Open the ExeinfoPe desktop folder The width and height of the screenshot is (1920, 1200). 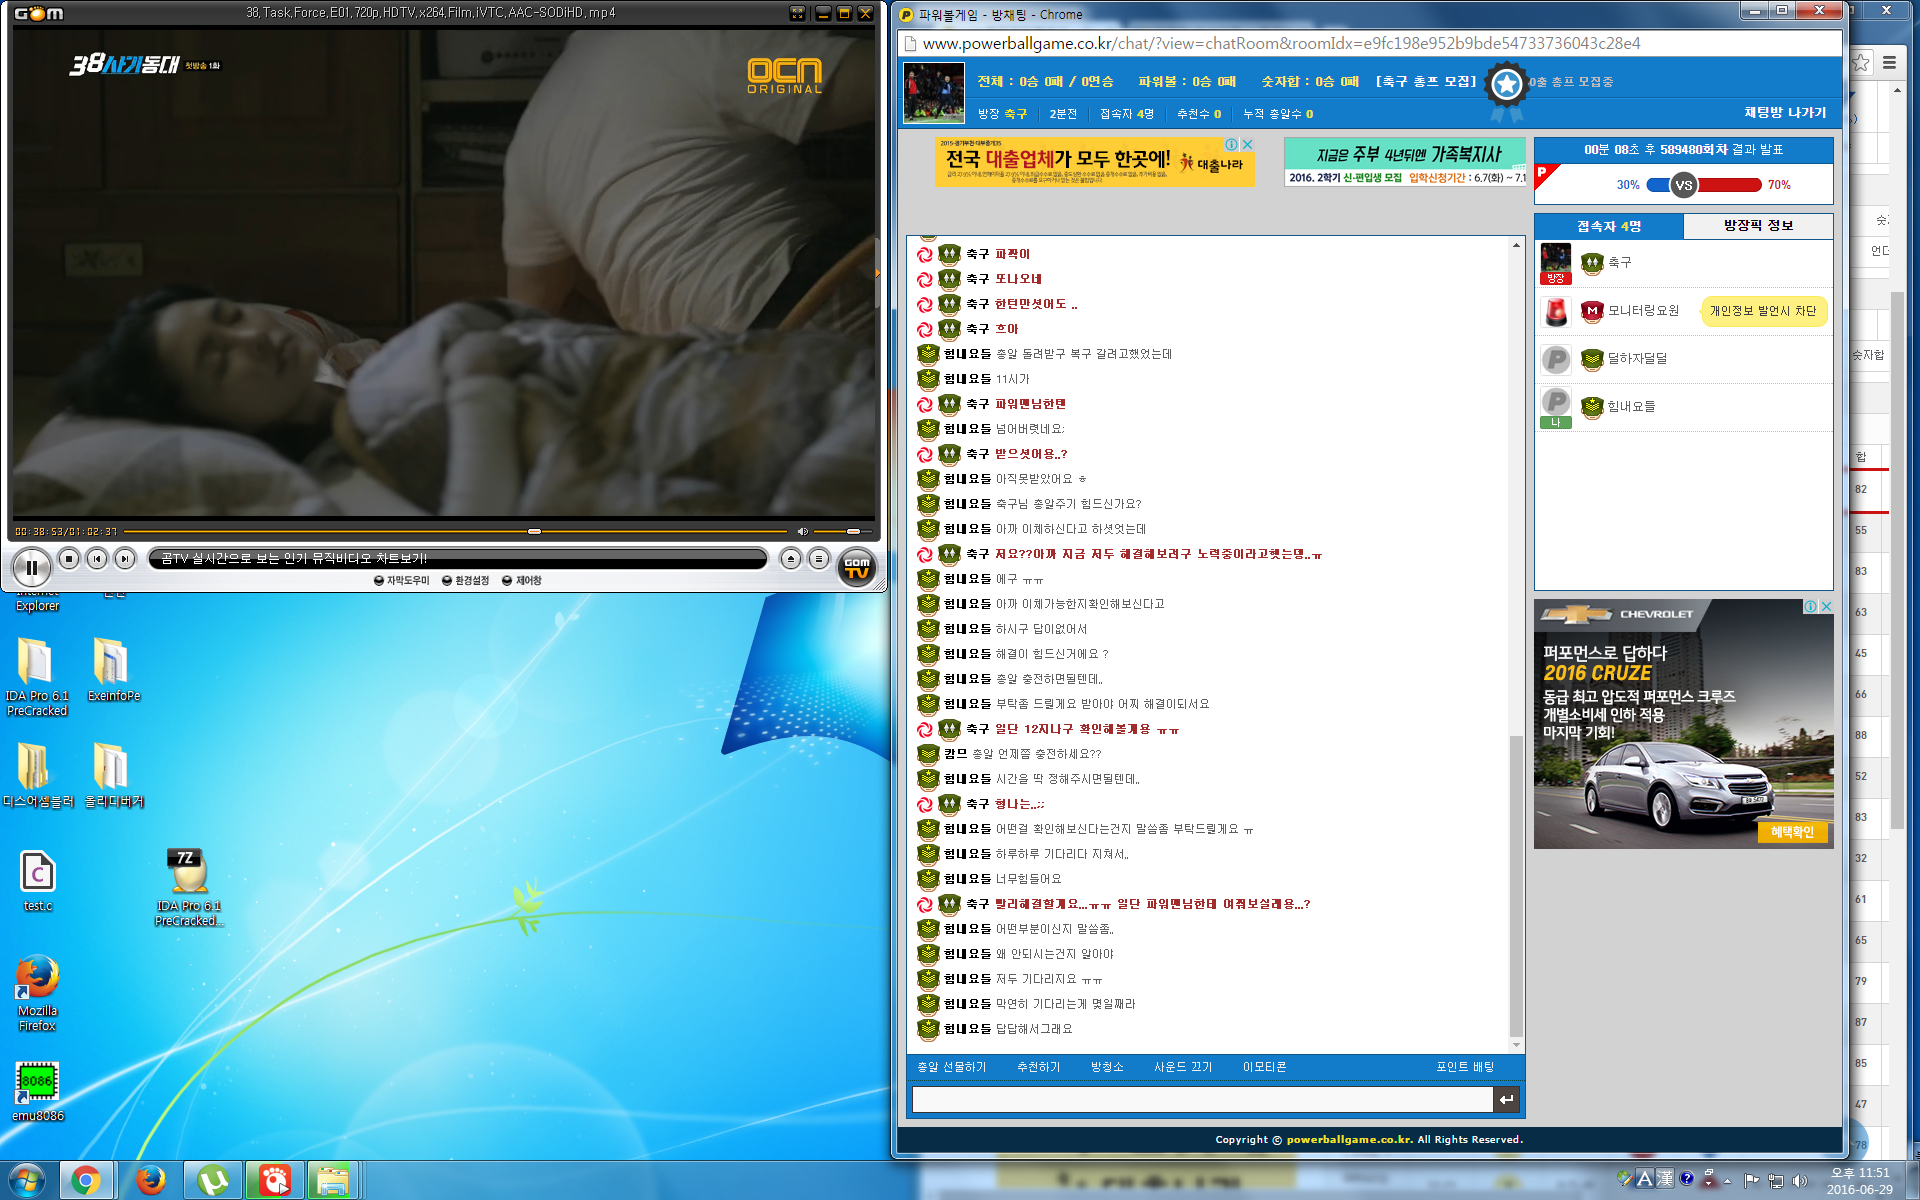[113, 670]
